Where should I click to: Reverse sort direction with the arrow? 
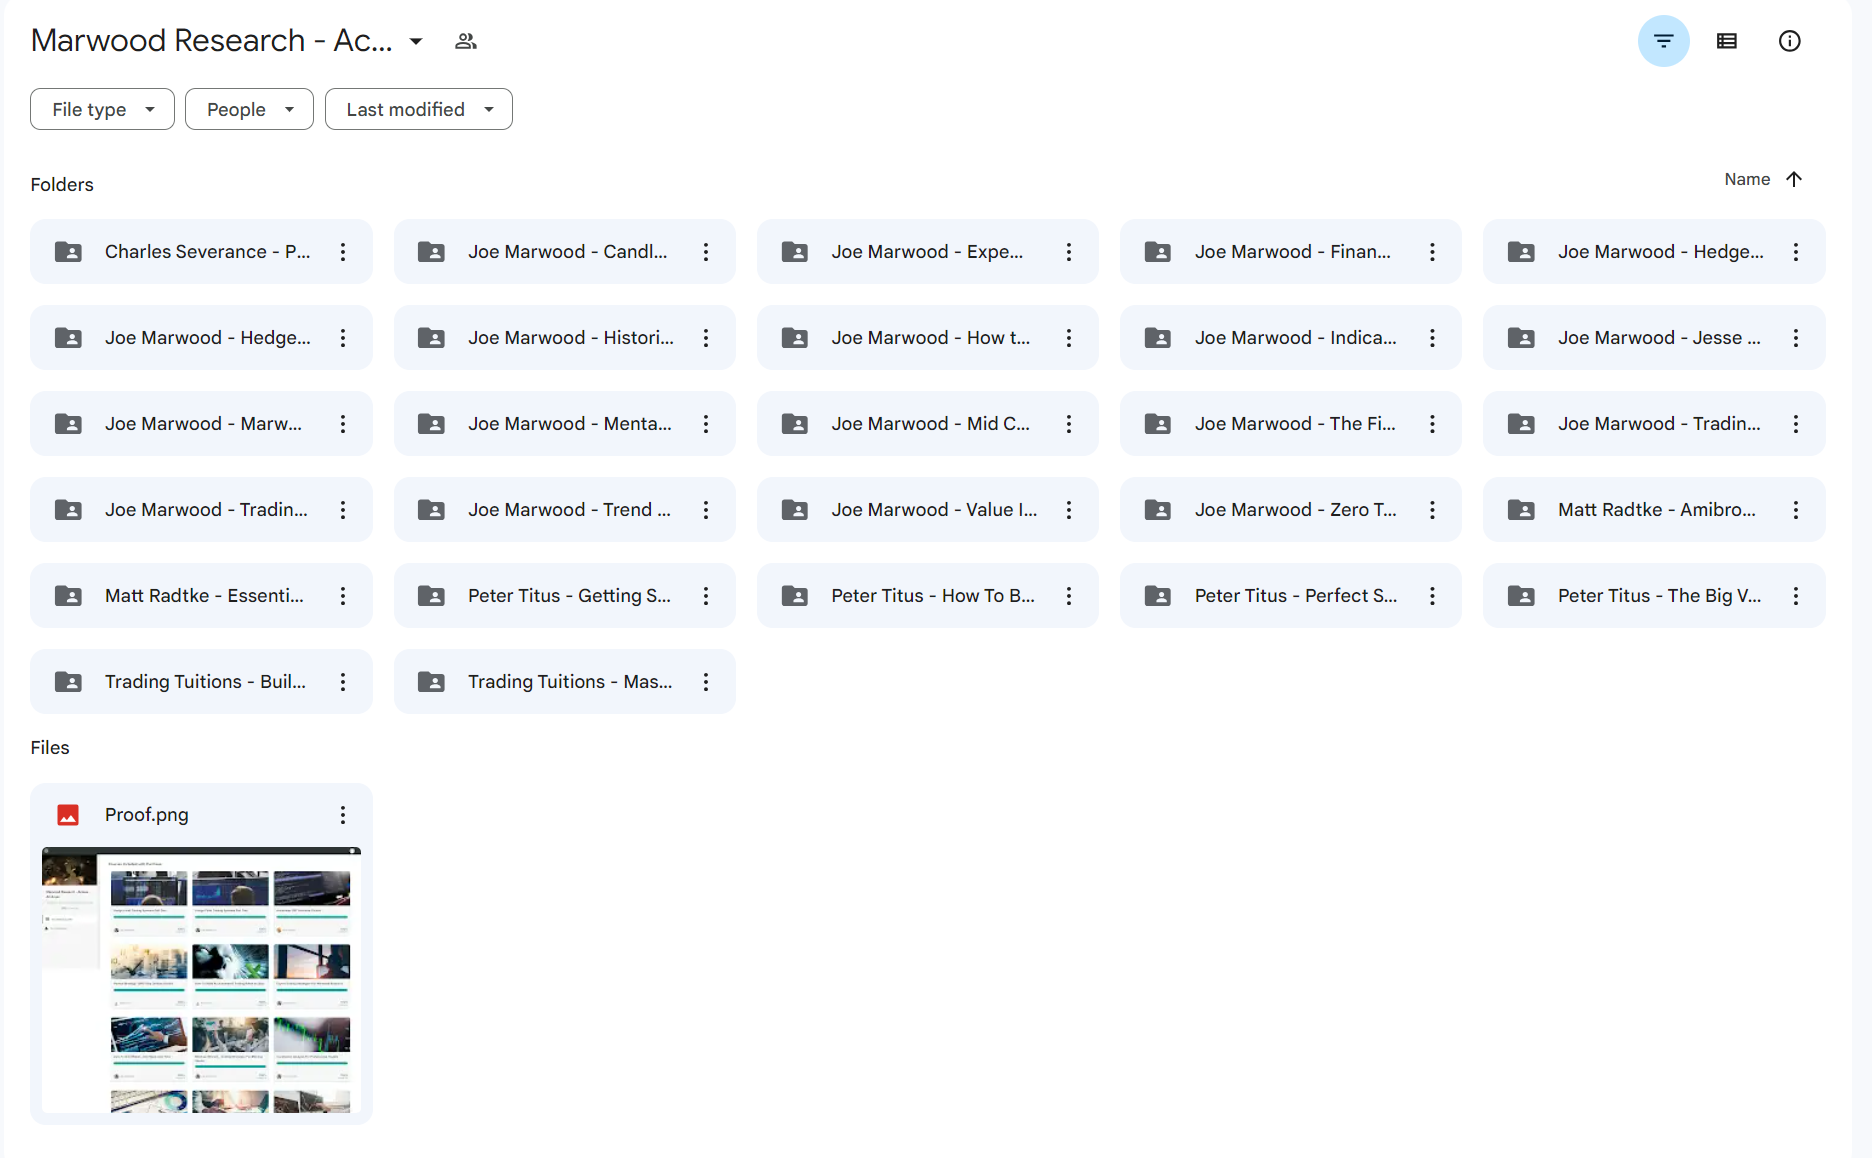pos(1794,179)
